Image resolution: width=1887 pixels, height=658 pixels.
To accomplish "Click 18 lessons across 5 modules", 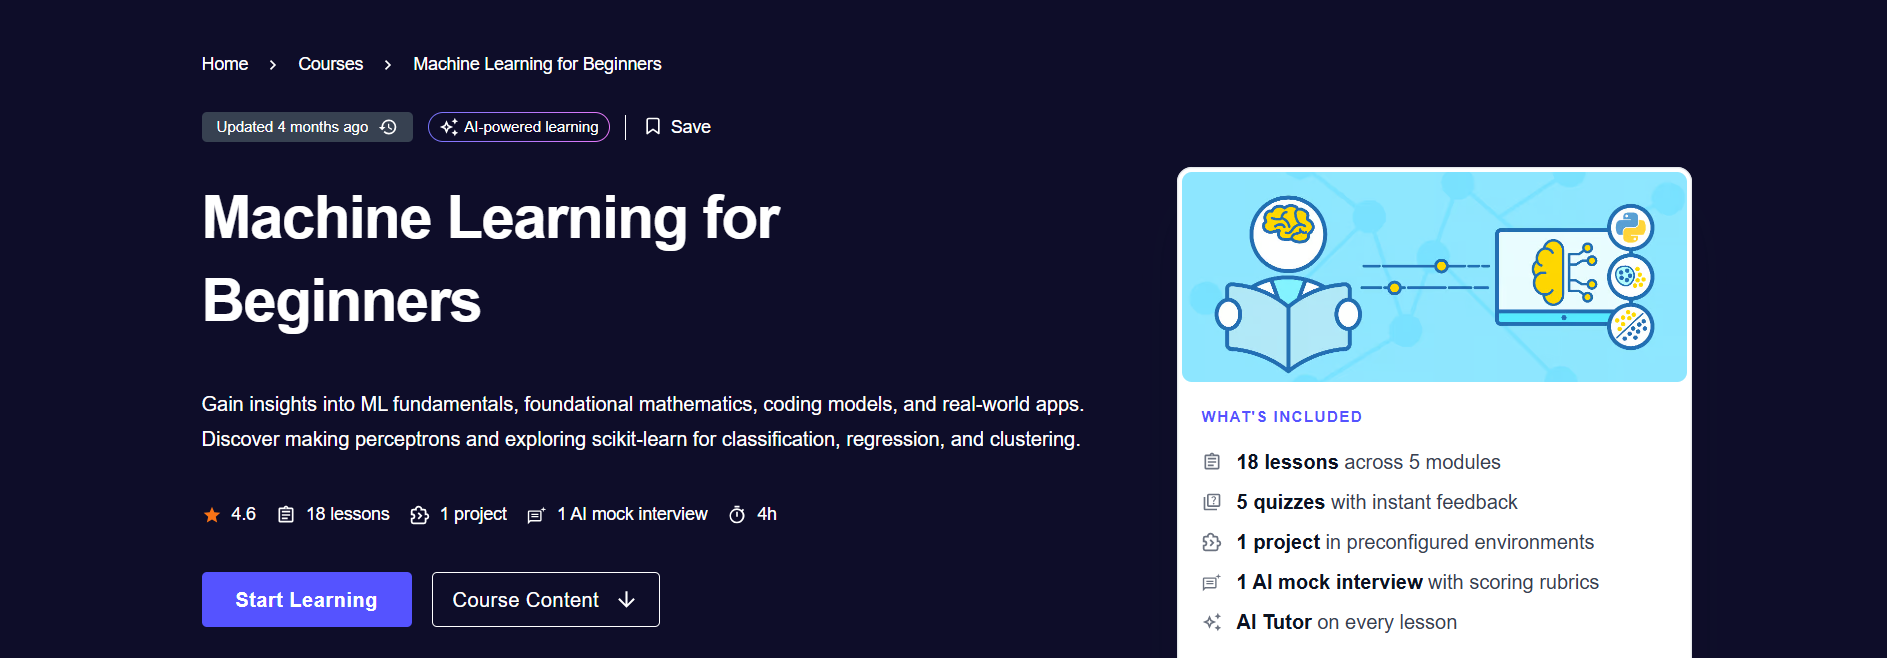I will tap(1369, 462).
